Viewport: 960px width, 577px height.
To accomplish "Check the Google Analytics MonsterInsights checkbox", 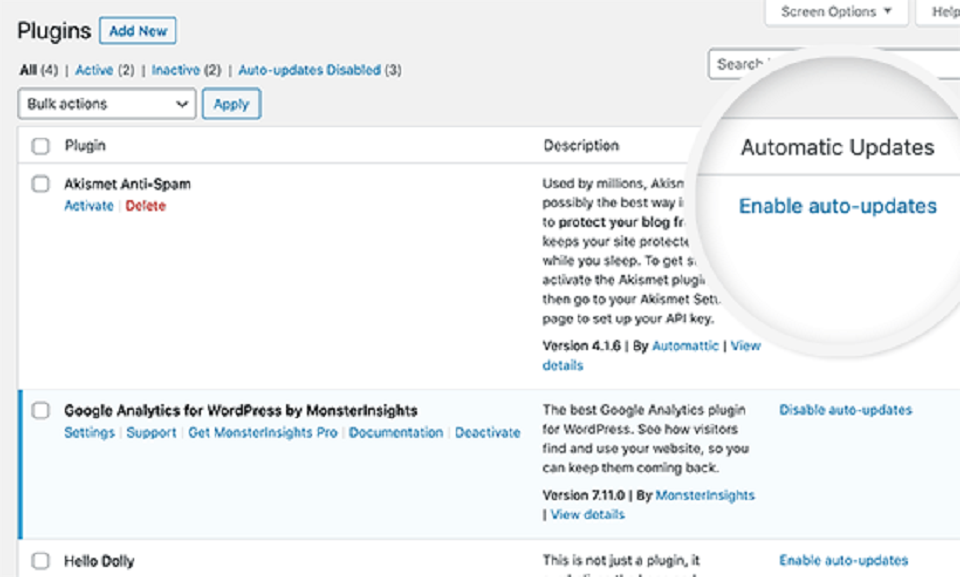I will click(x=40, y=410).
